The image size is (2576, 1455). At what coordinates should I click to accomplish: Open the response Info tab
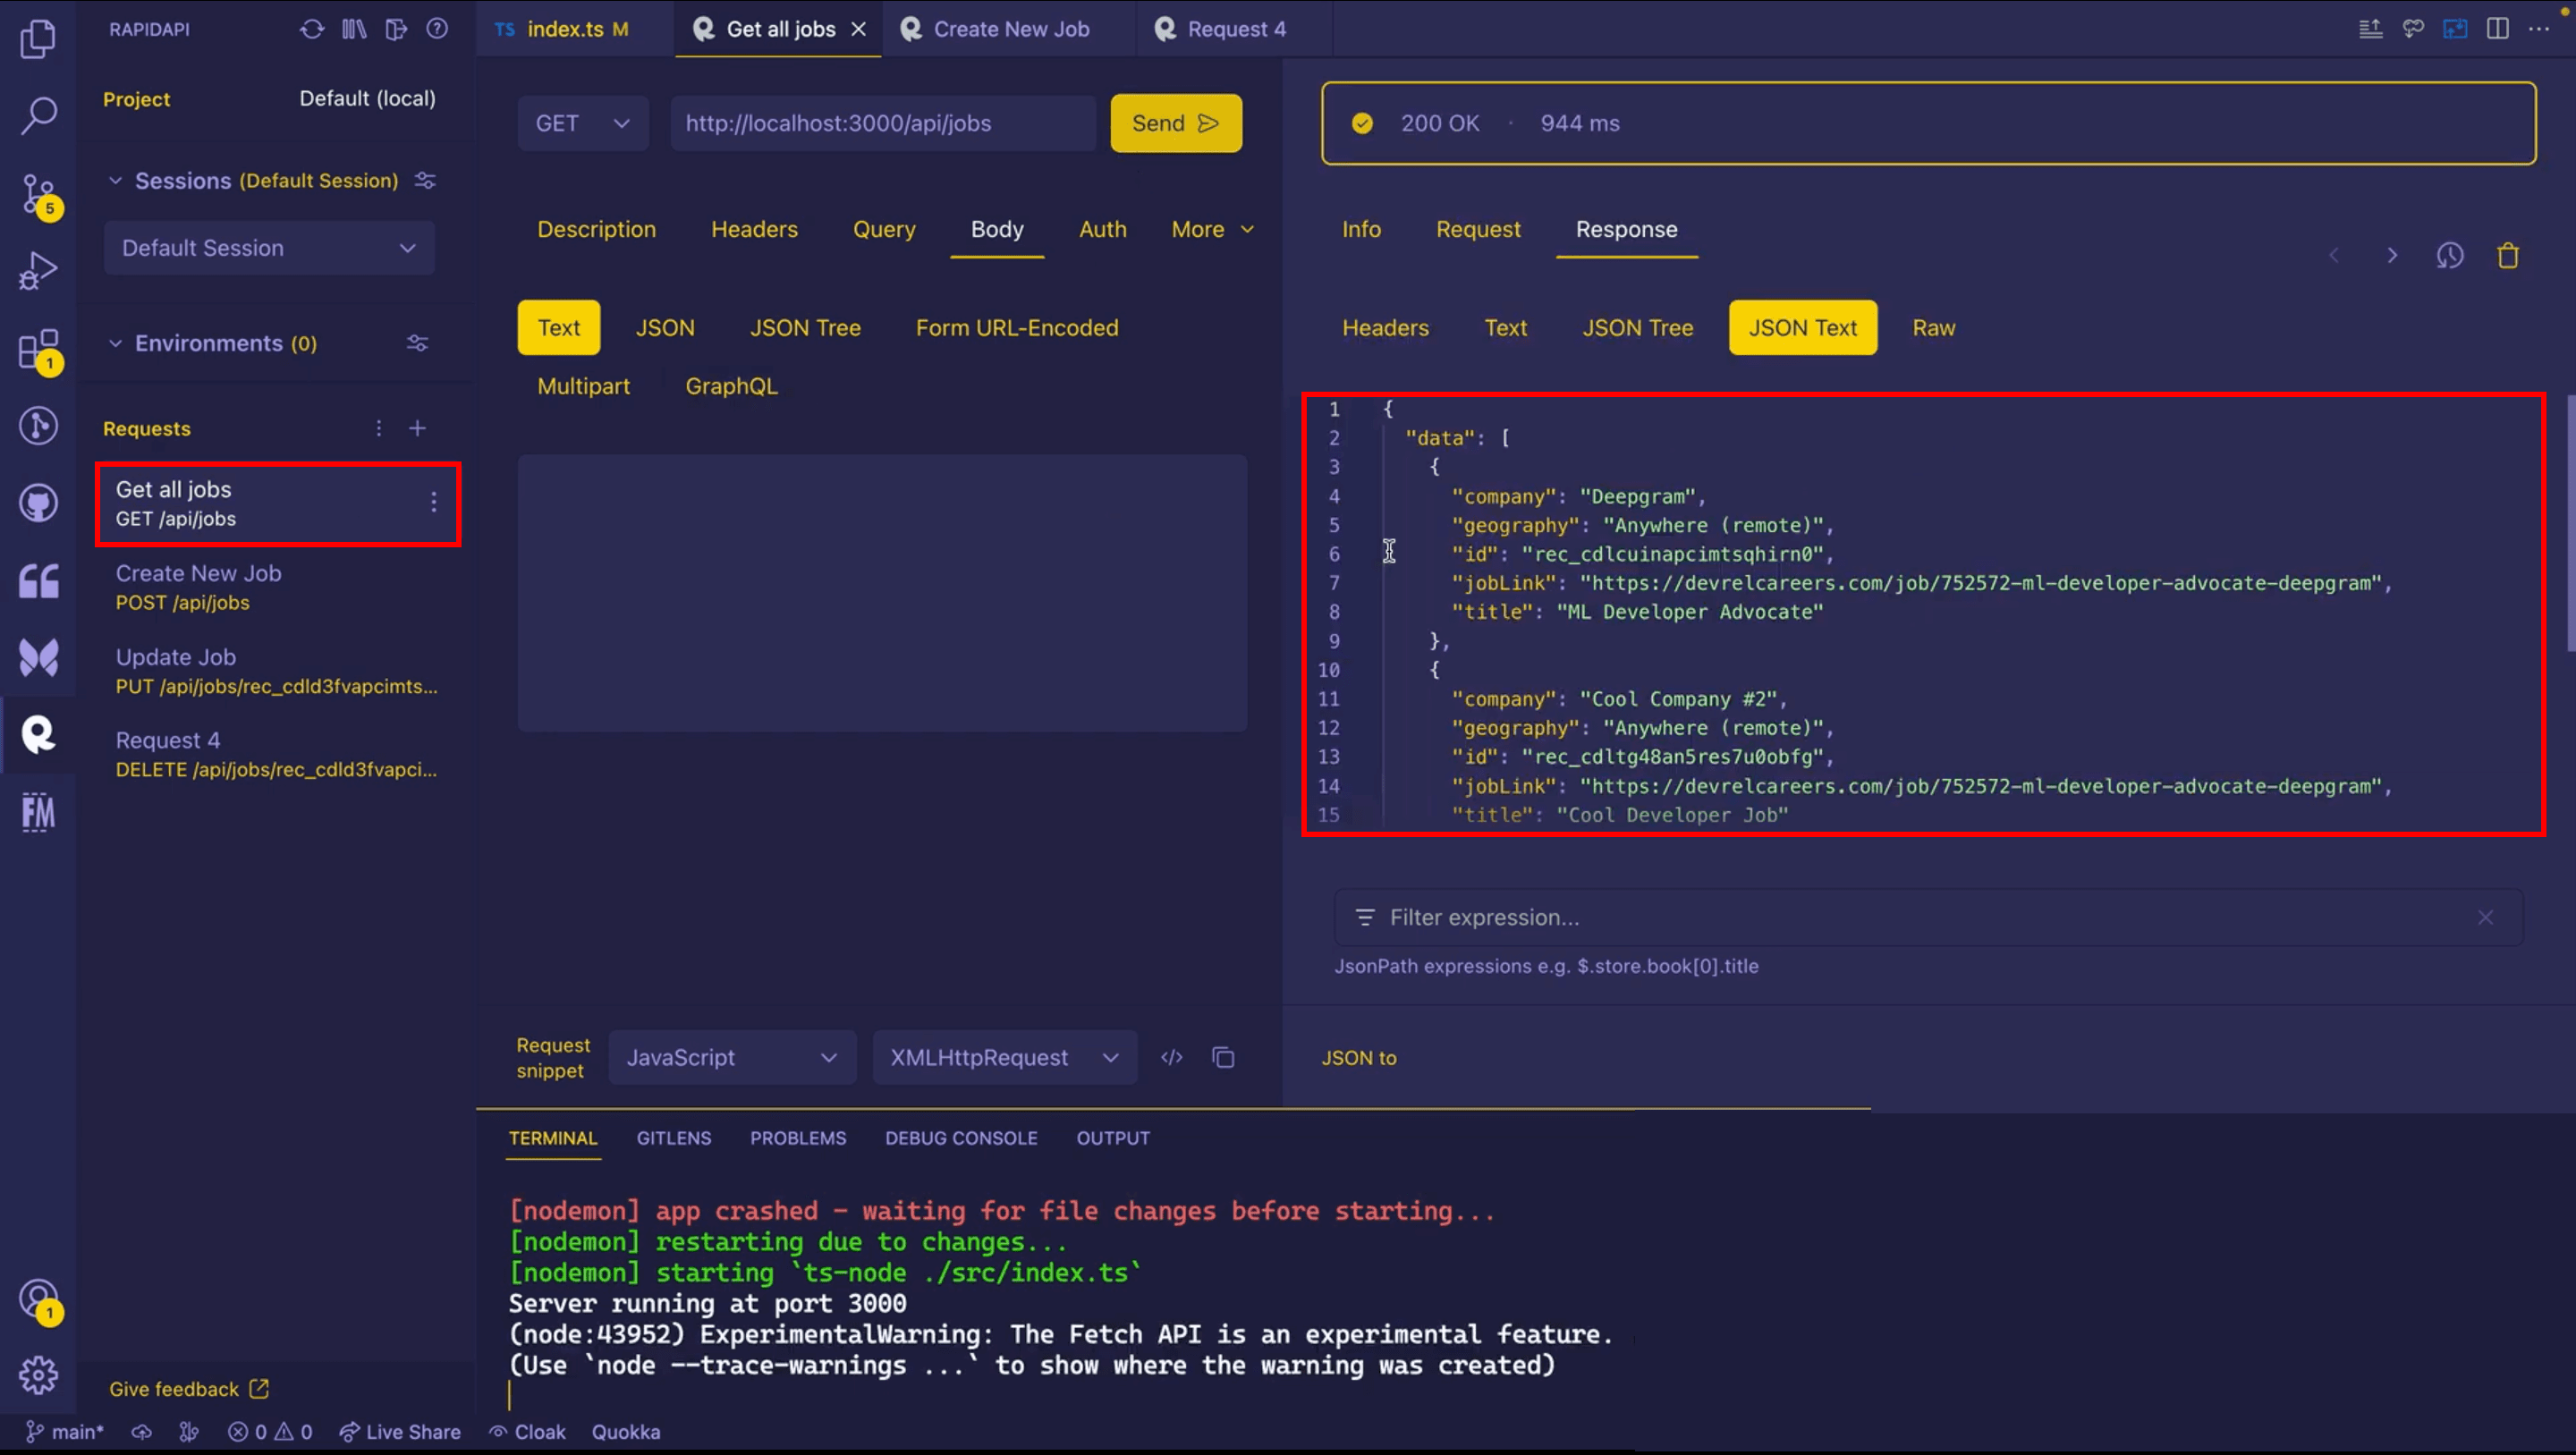pos(1361,230)
